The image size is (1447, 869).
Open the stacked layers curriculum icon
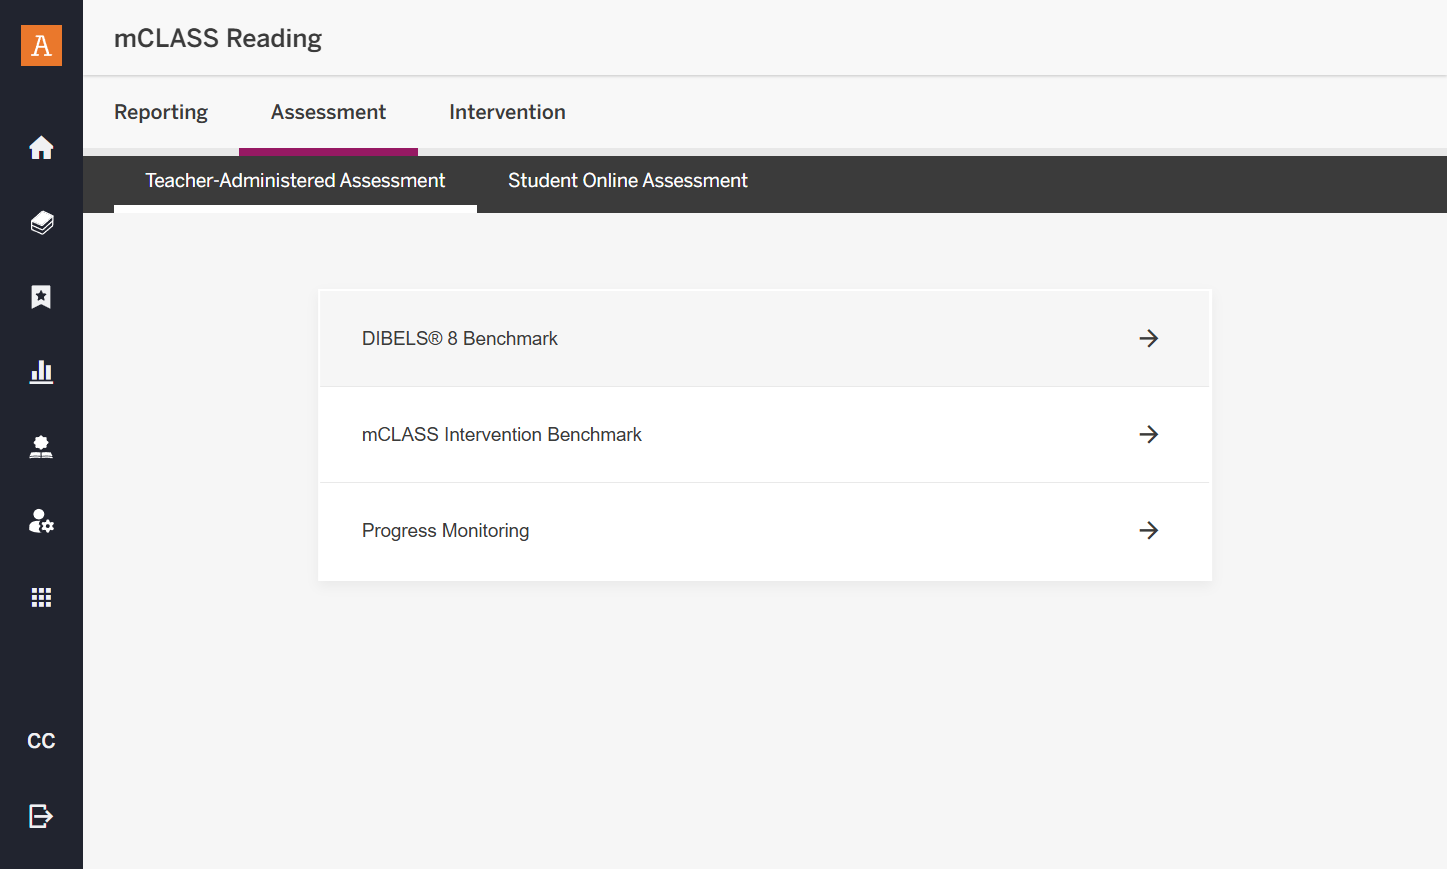click(41, 222)
